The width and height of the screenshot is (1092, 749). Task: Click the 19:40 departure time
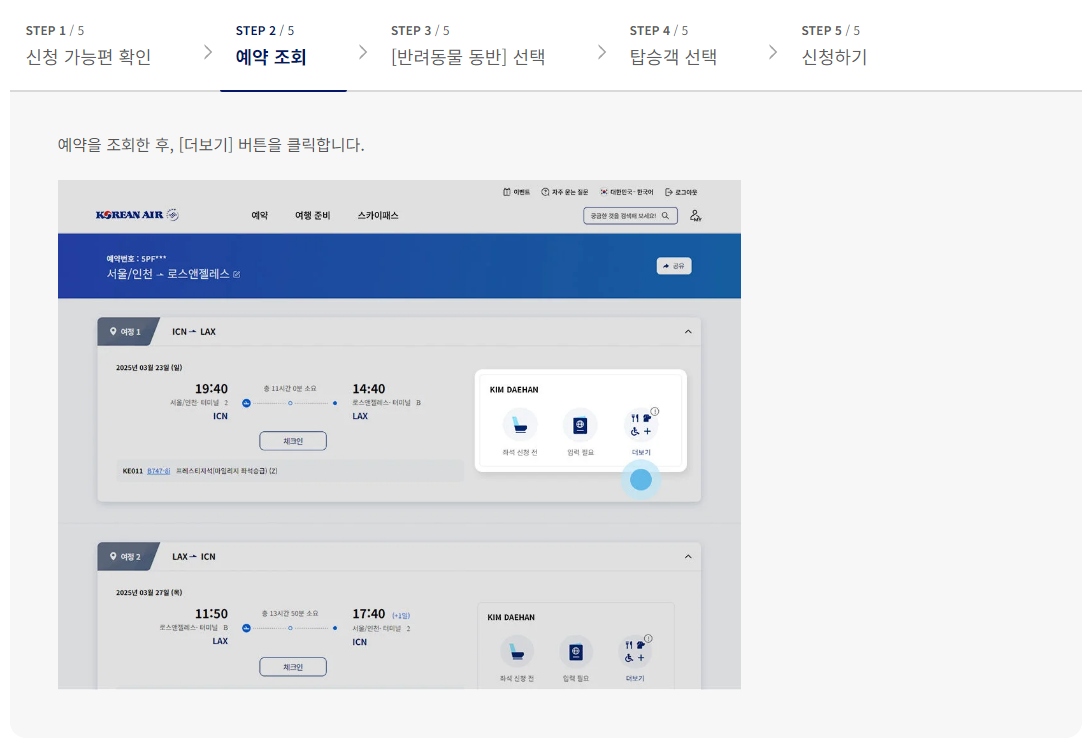tap(211, 389)
